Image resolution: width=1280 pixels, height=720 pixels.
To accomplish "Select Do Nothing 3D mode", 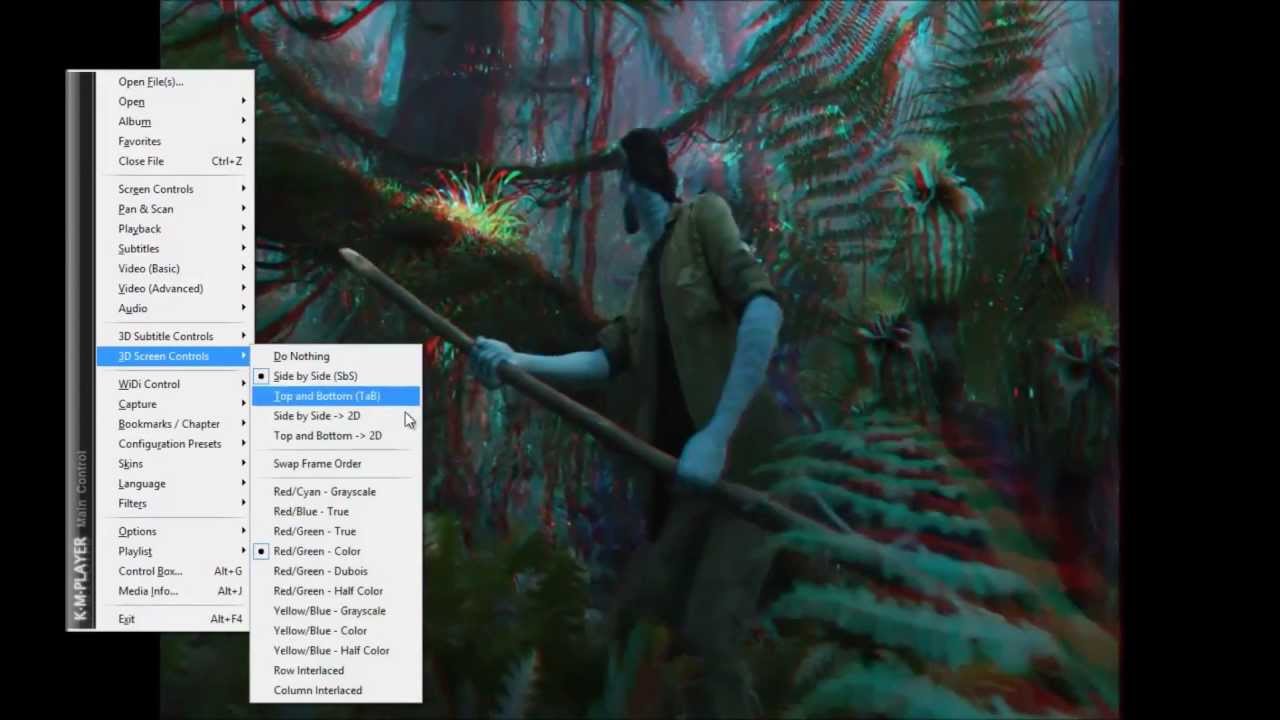I will coord(335,356).
